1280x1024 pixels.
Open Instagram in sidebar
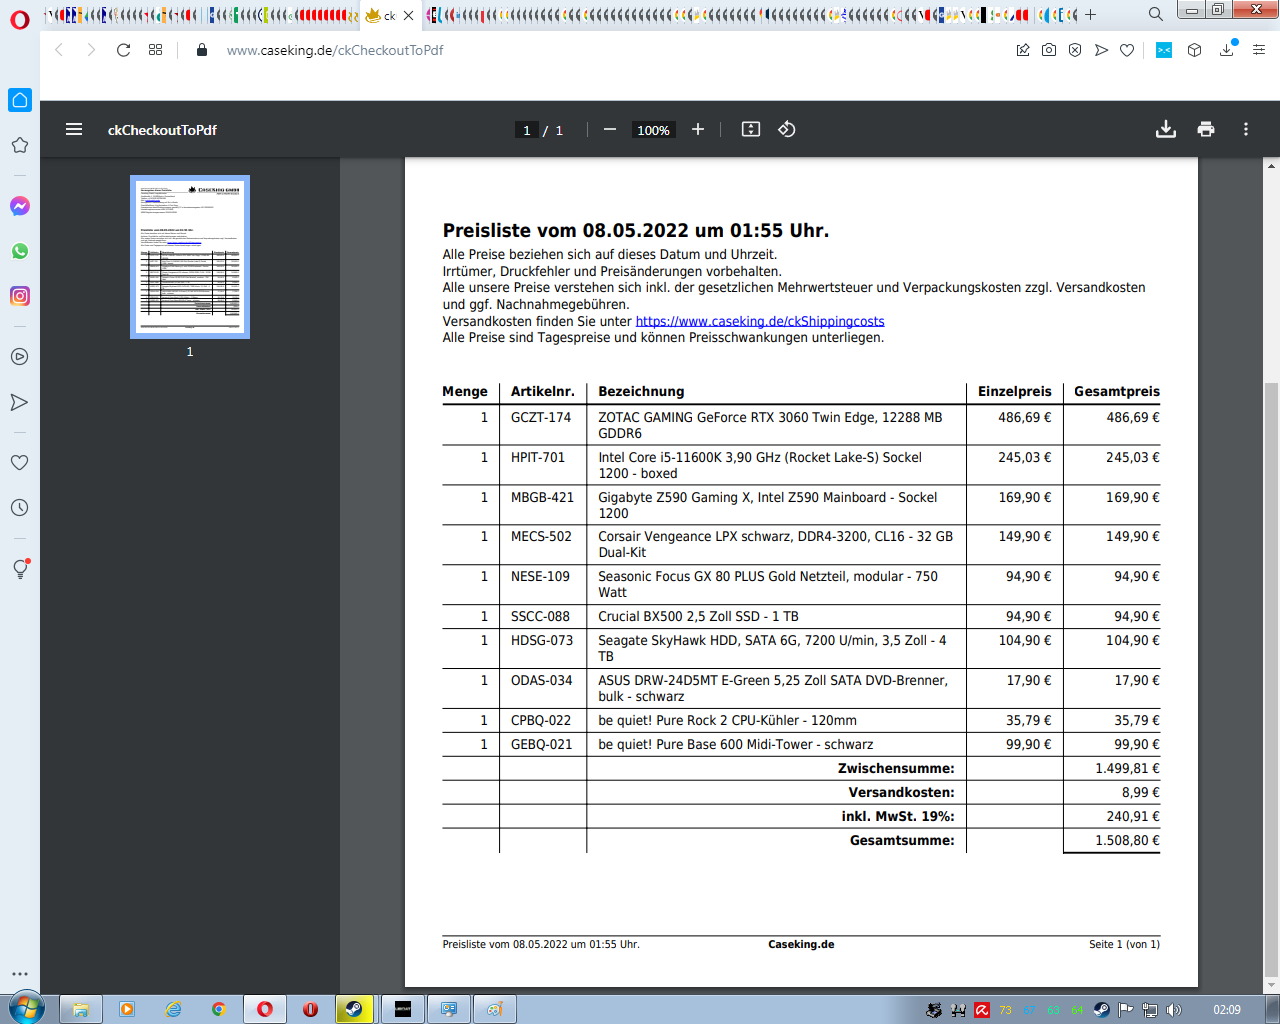[20, 296]
